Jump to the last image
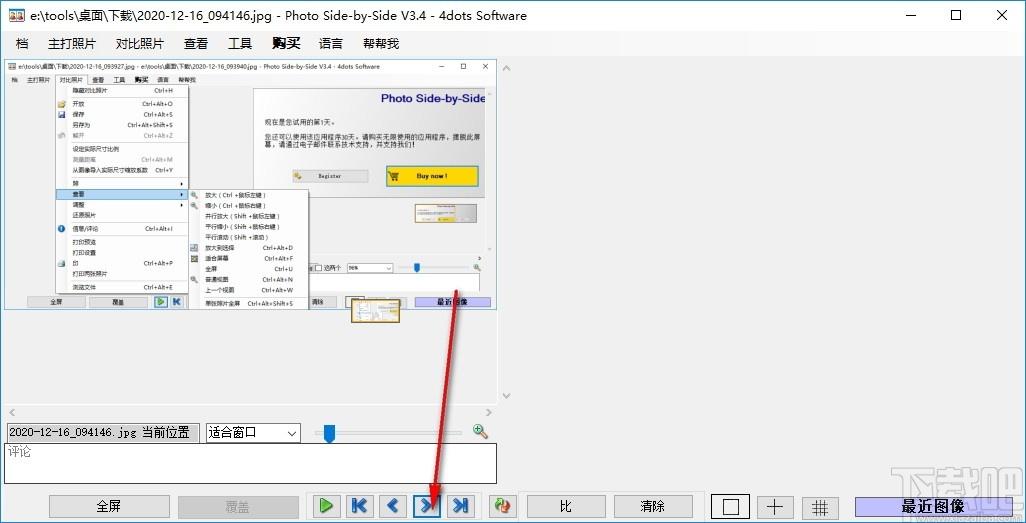 click(x=461, y=506)
